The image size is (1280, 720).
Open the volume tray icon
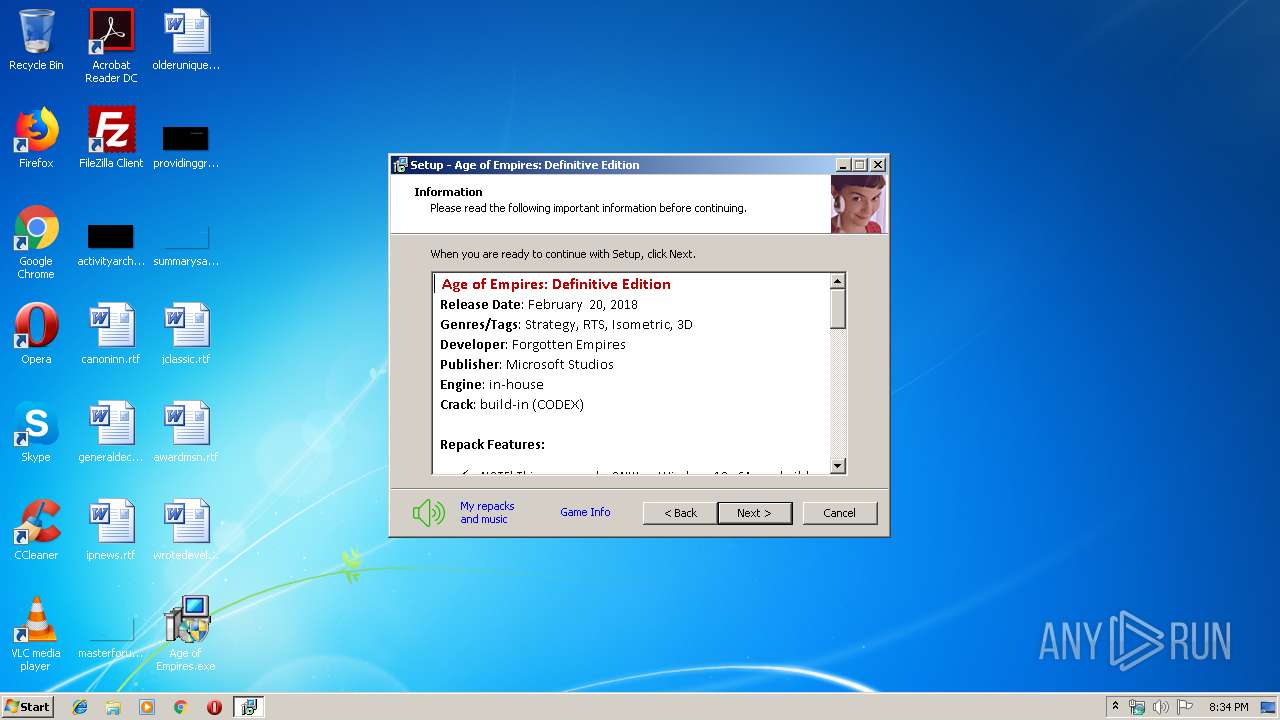tap(1161, 707)
